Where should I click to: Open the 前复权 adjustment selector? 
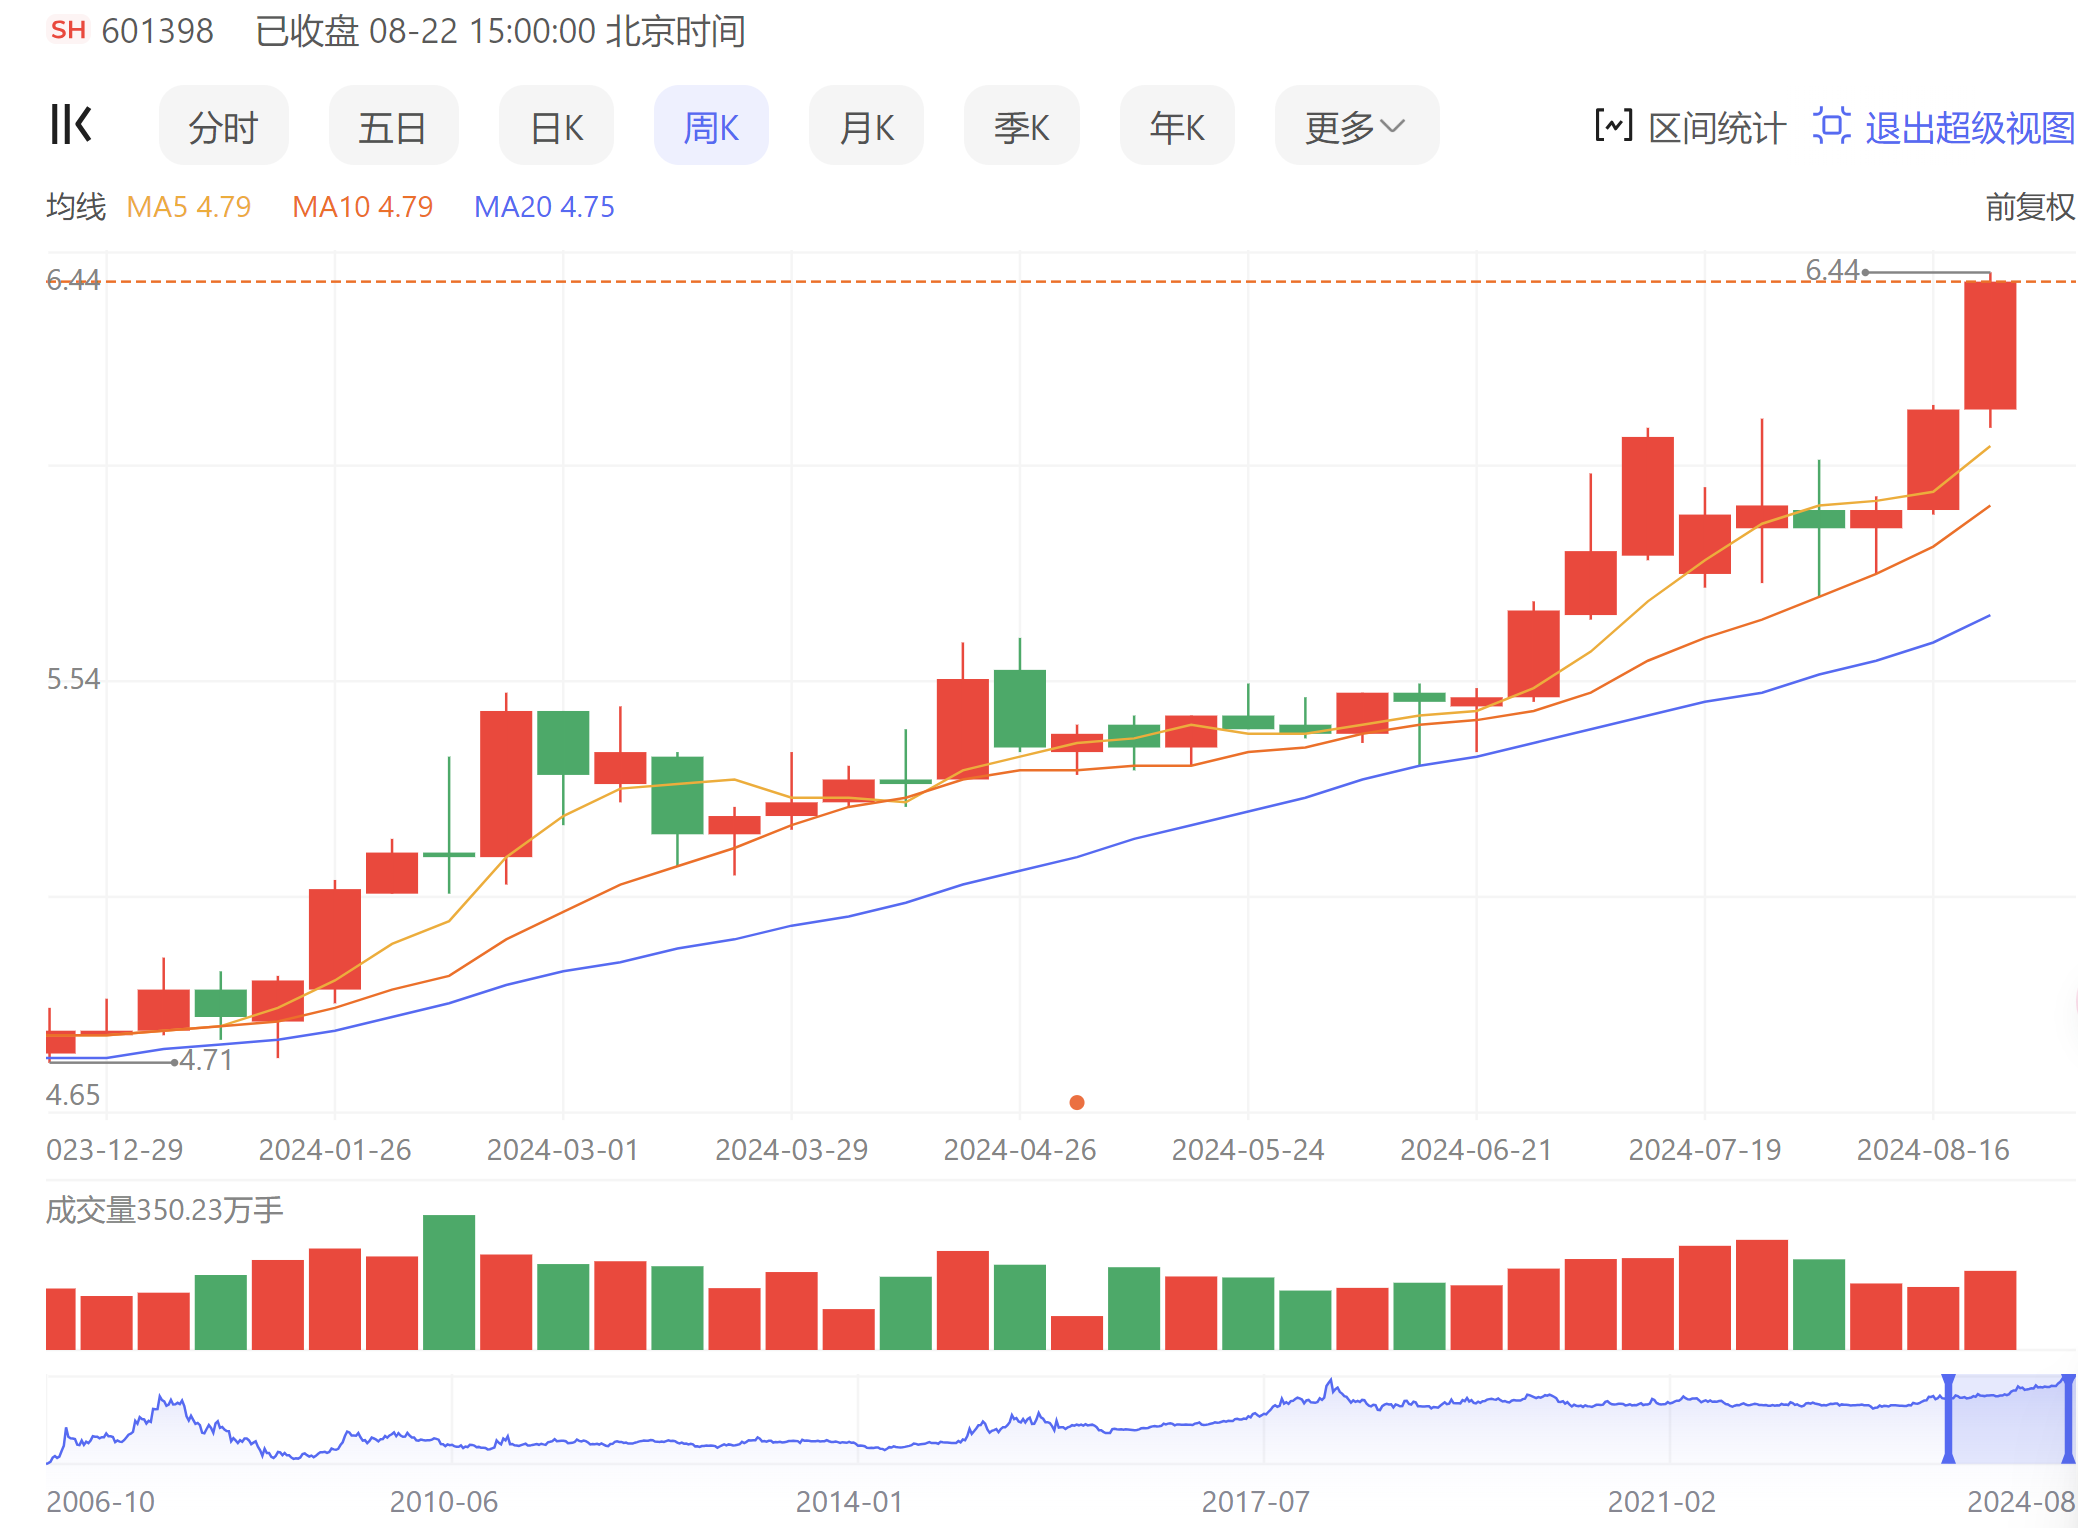point(2029,207)
